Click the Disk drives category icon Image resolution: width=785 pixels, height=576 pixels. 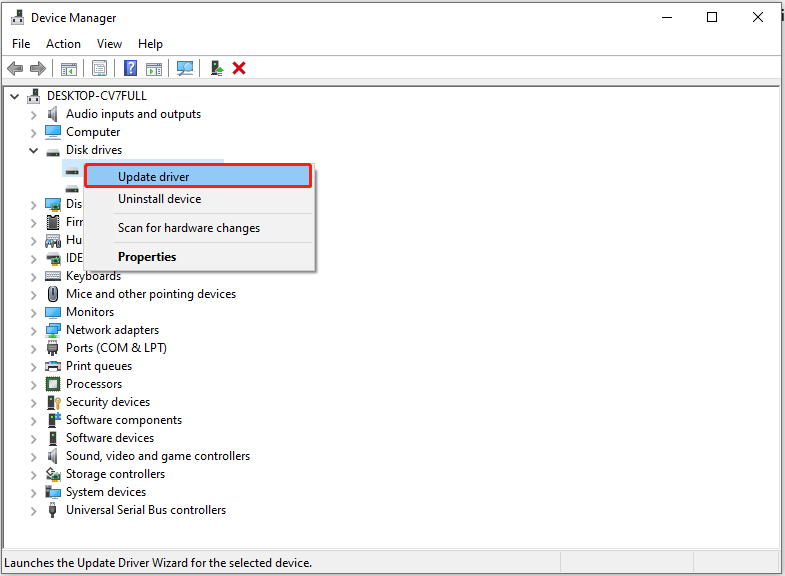(x=53, y=152)
